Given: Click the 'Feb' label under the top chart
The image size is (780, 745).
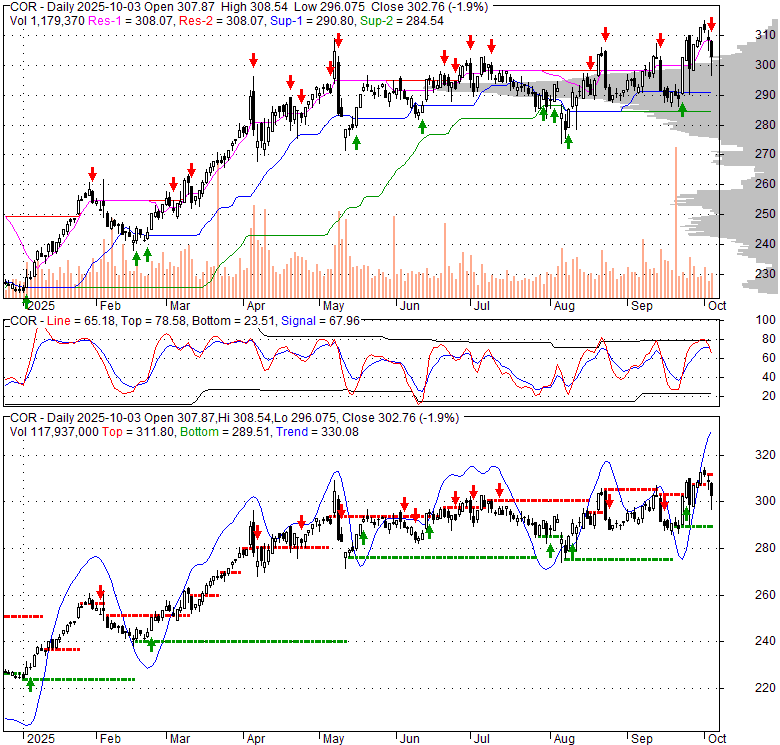Looking at the screenshot, I should point(110,306).
